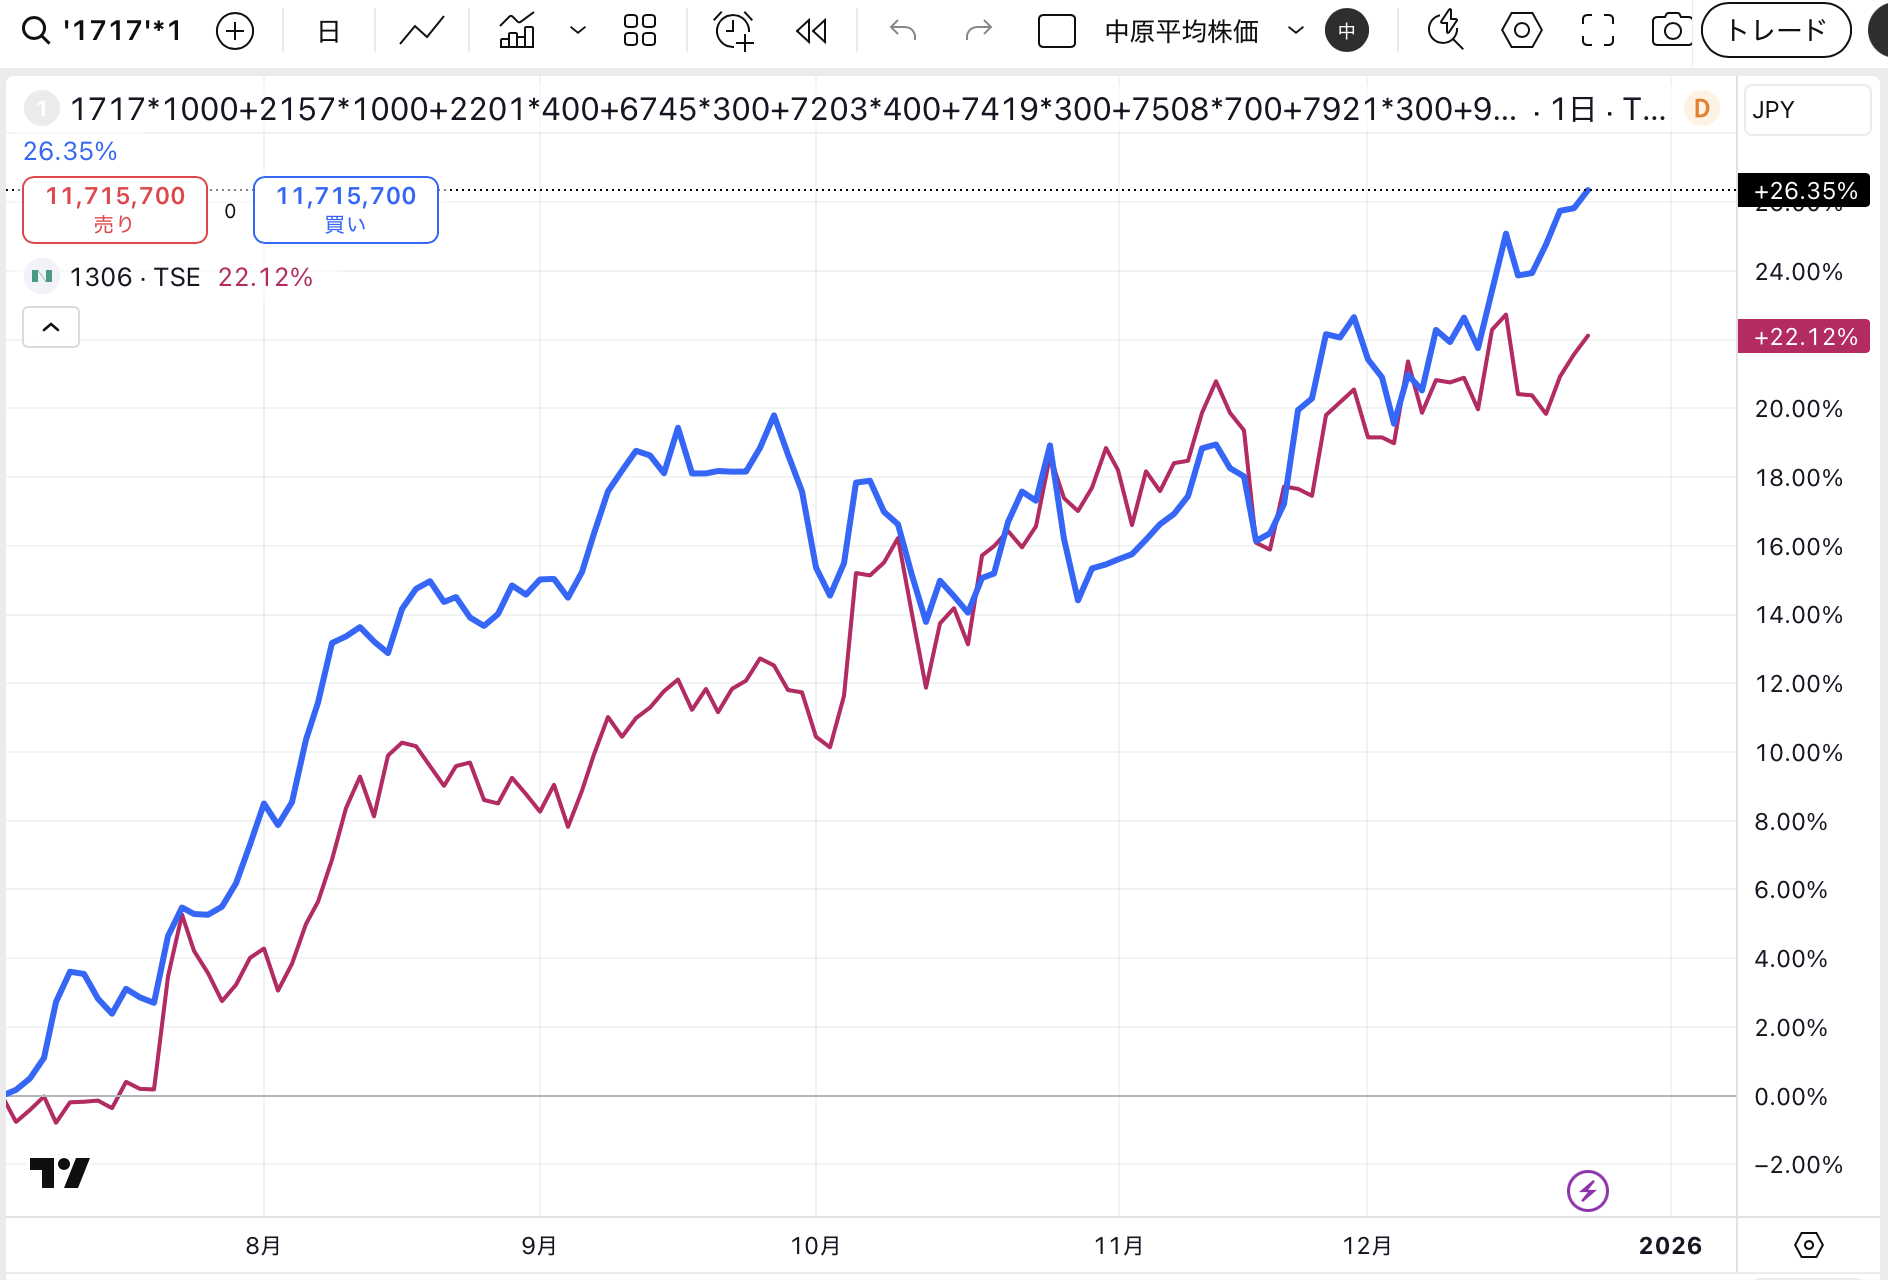Open line chart style selector

pyautogui.click(x=422, y=31)
